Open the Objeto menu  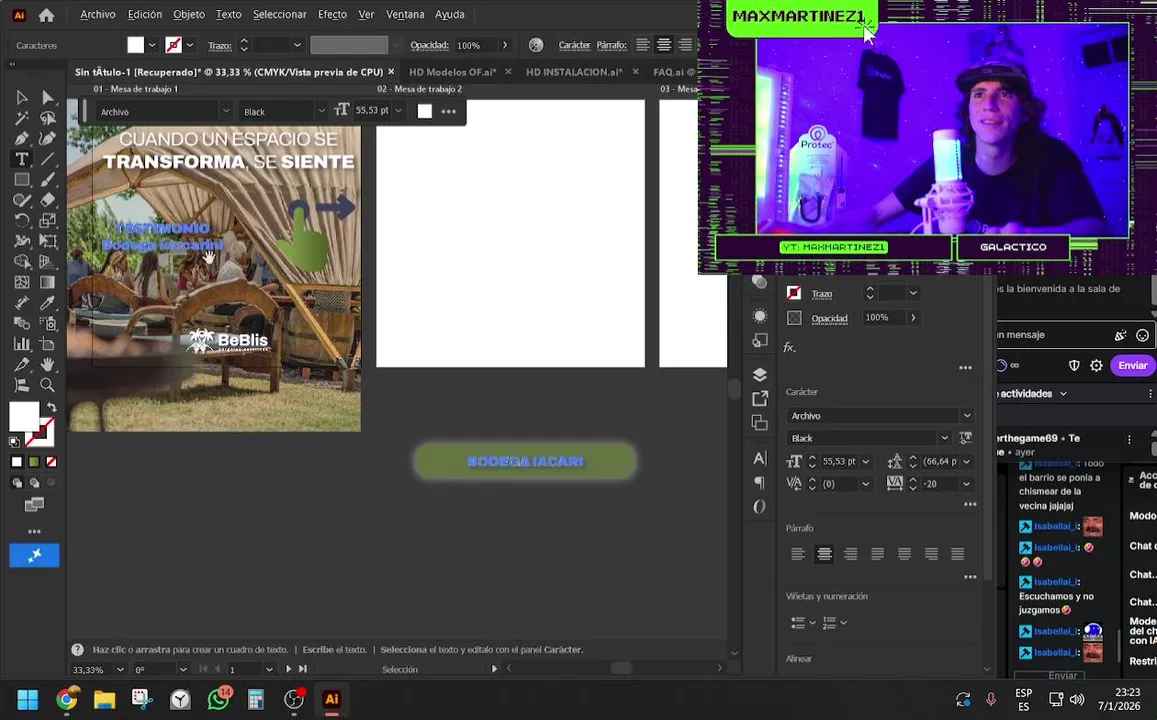click(189, 14)
